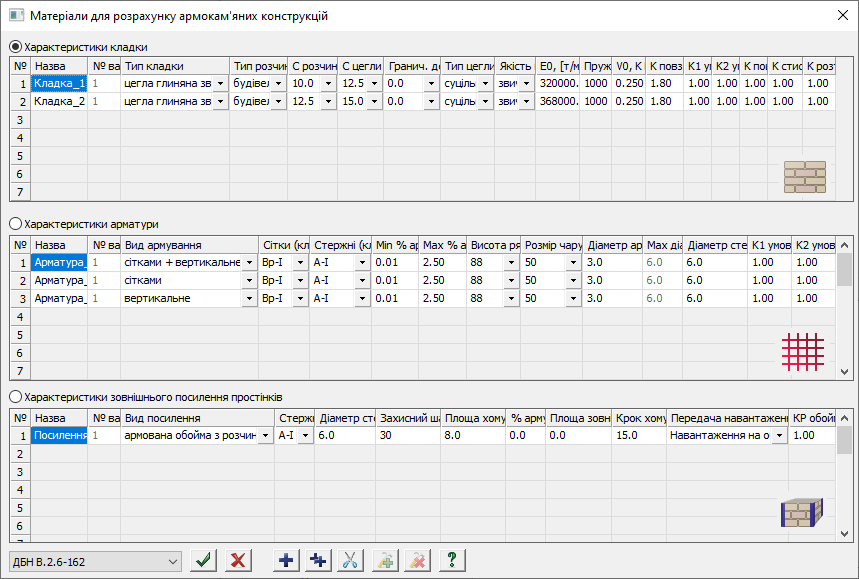This screenshot has width=859, height=579.
Task: Click the single blue plus add icon
Action: [287, 560]
